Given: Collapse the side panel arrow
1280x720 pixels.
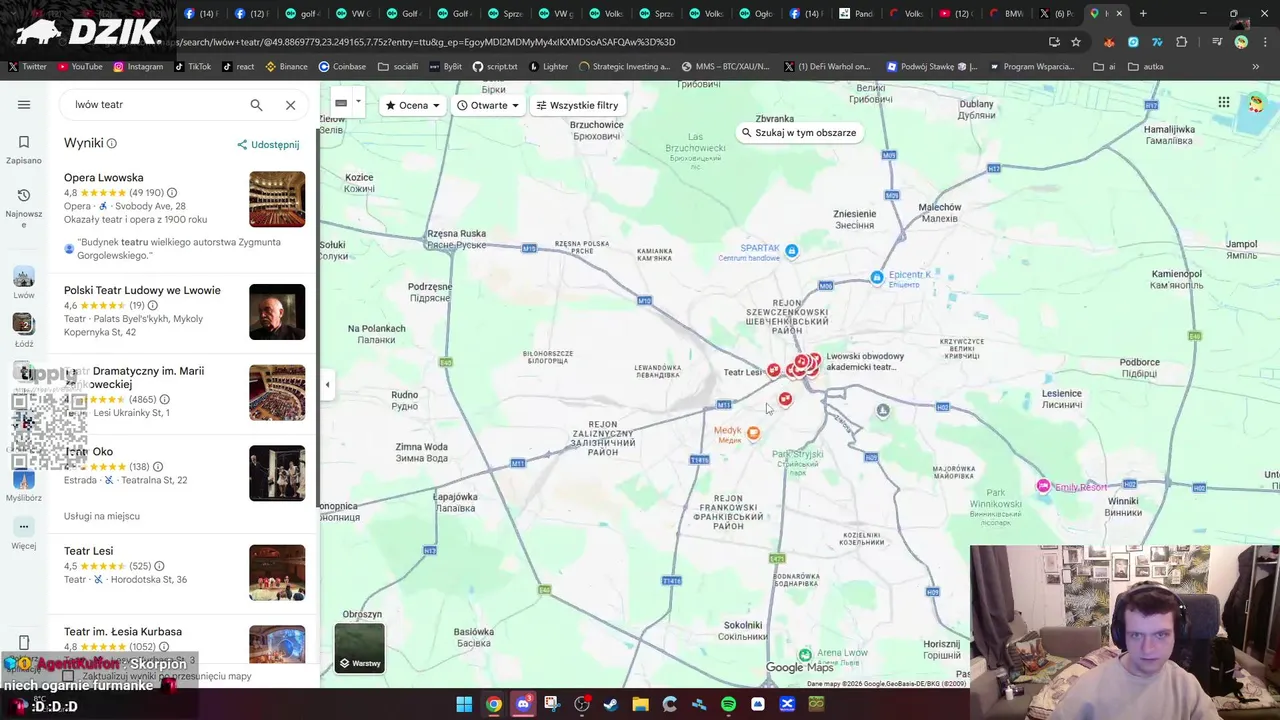Looking at the screenshot, I should (327, 384).
